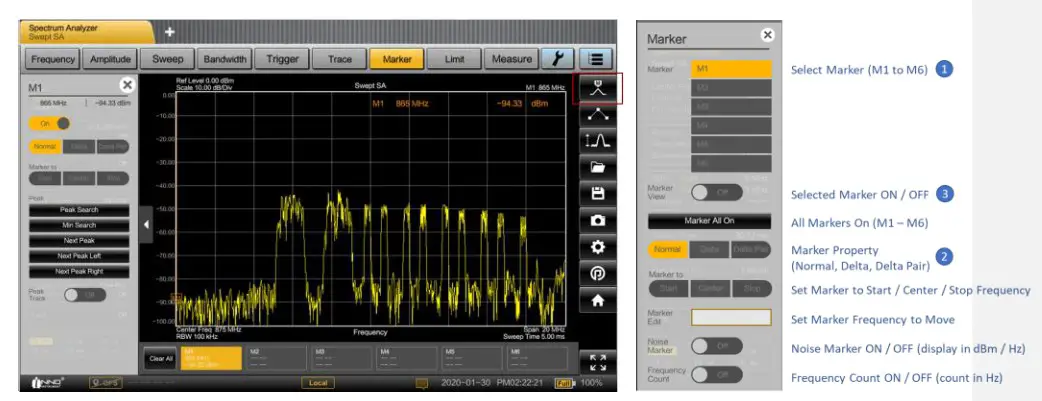Add a new tab with the plus icon
The image size is (1042, 401).
(169, 32)
